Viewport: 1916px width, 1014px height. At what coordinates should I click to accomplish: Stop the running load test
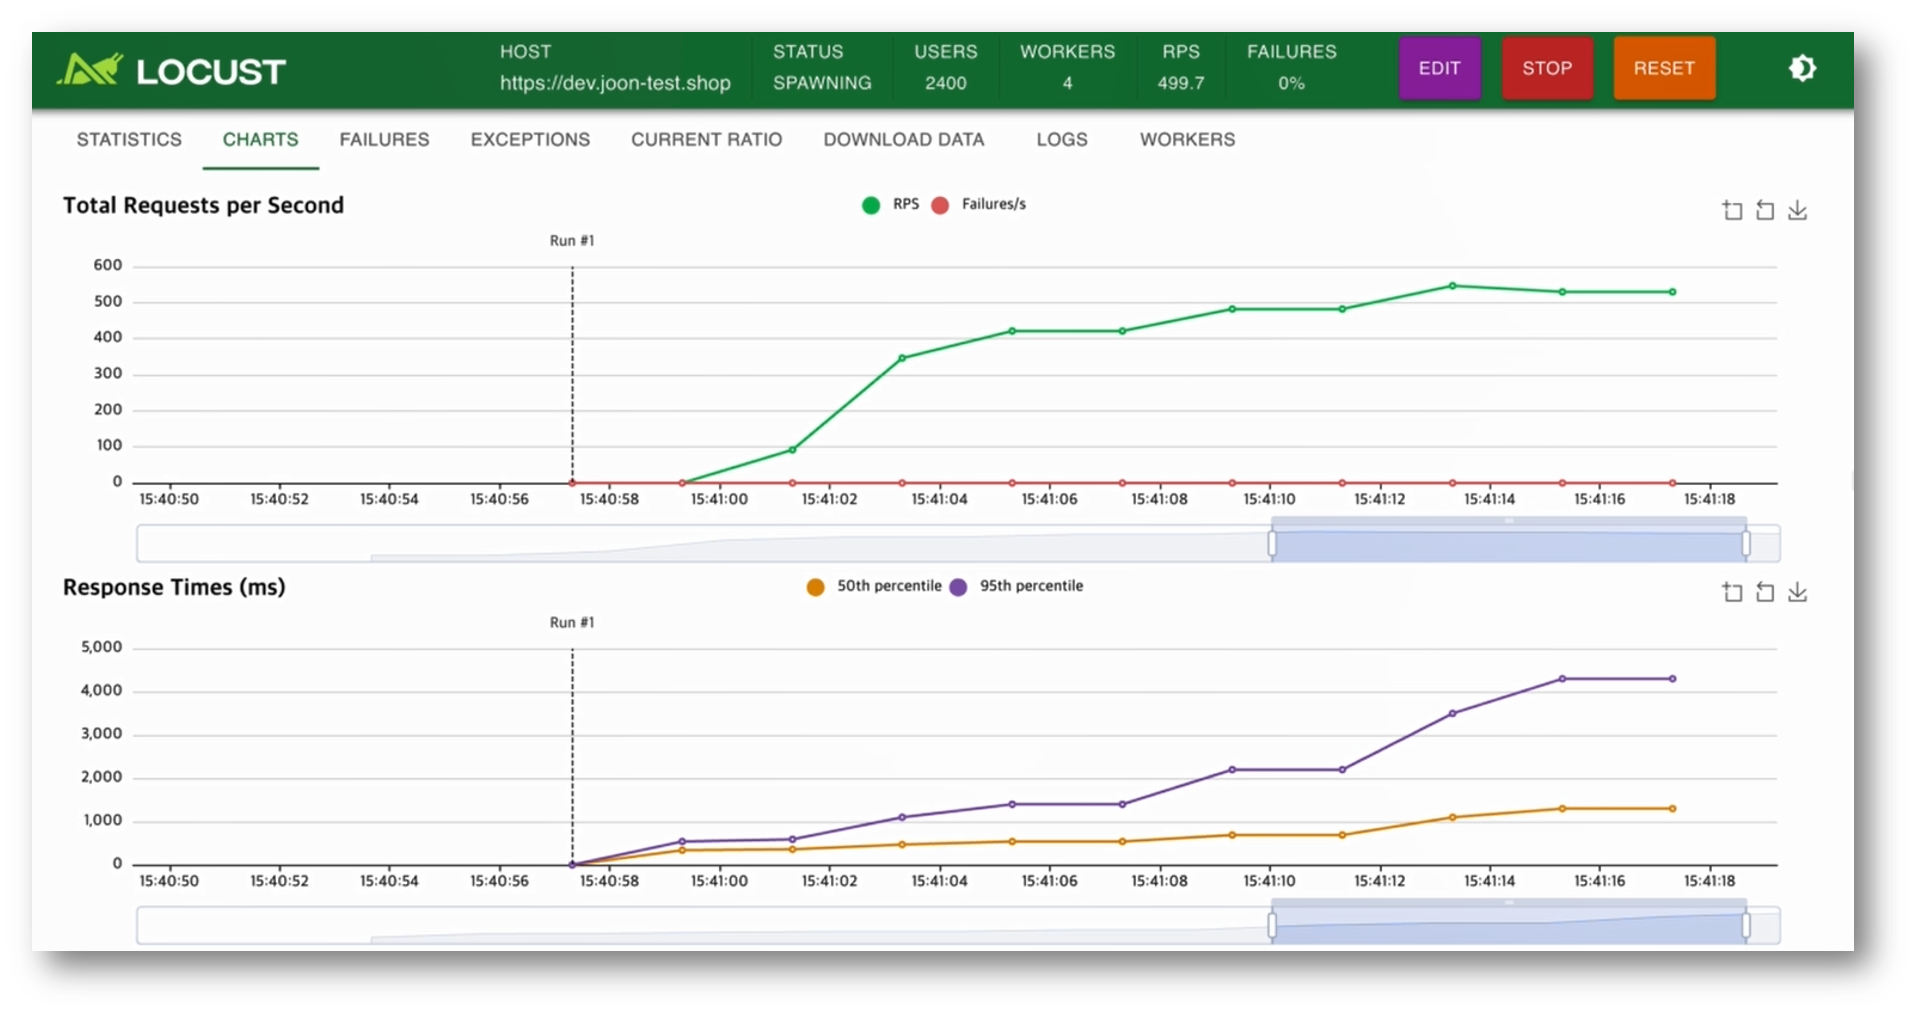(x=1547, y=68)
